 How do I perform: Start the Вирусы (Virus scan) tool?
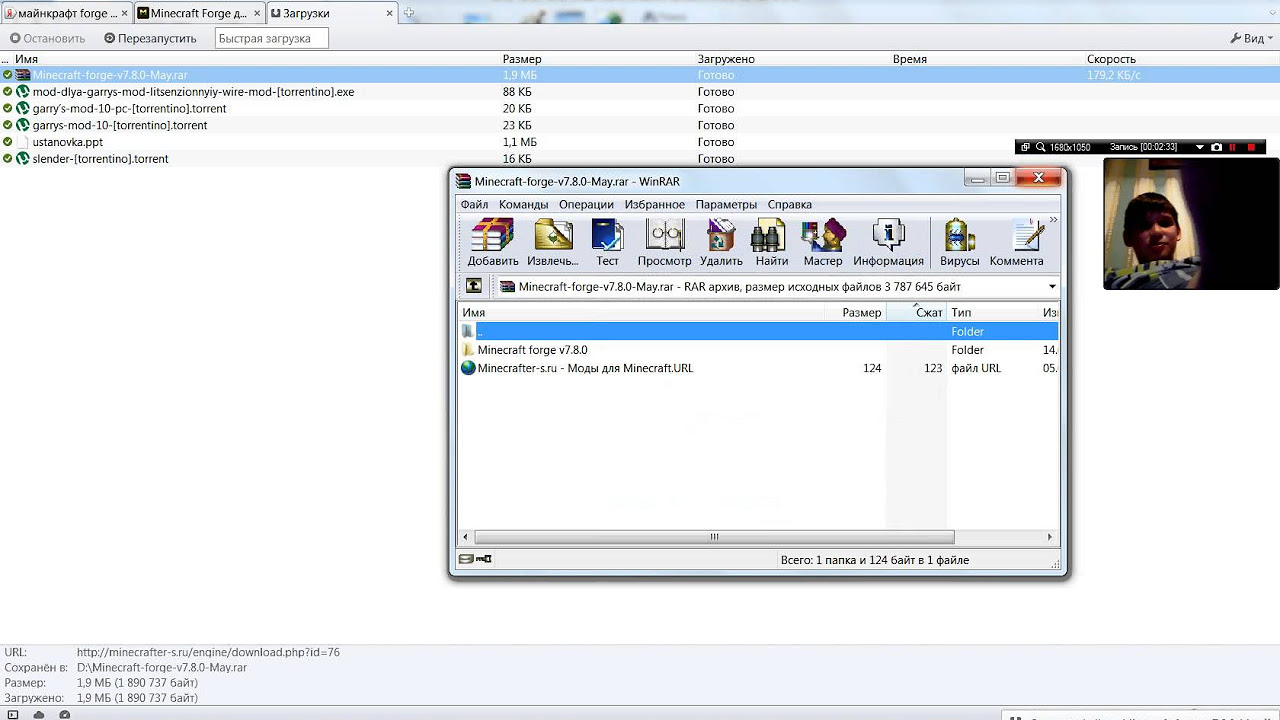click(x=960, y=243)
